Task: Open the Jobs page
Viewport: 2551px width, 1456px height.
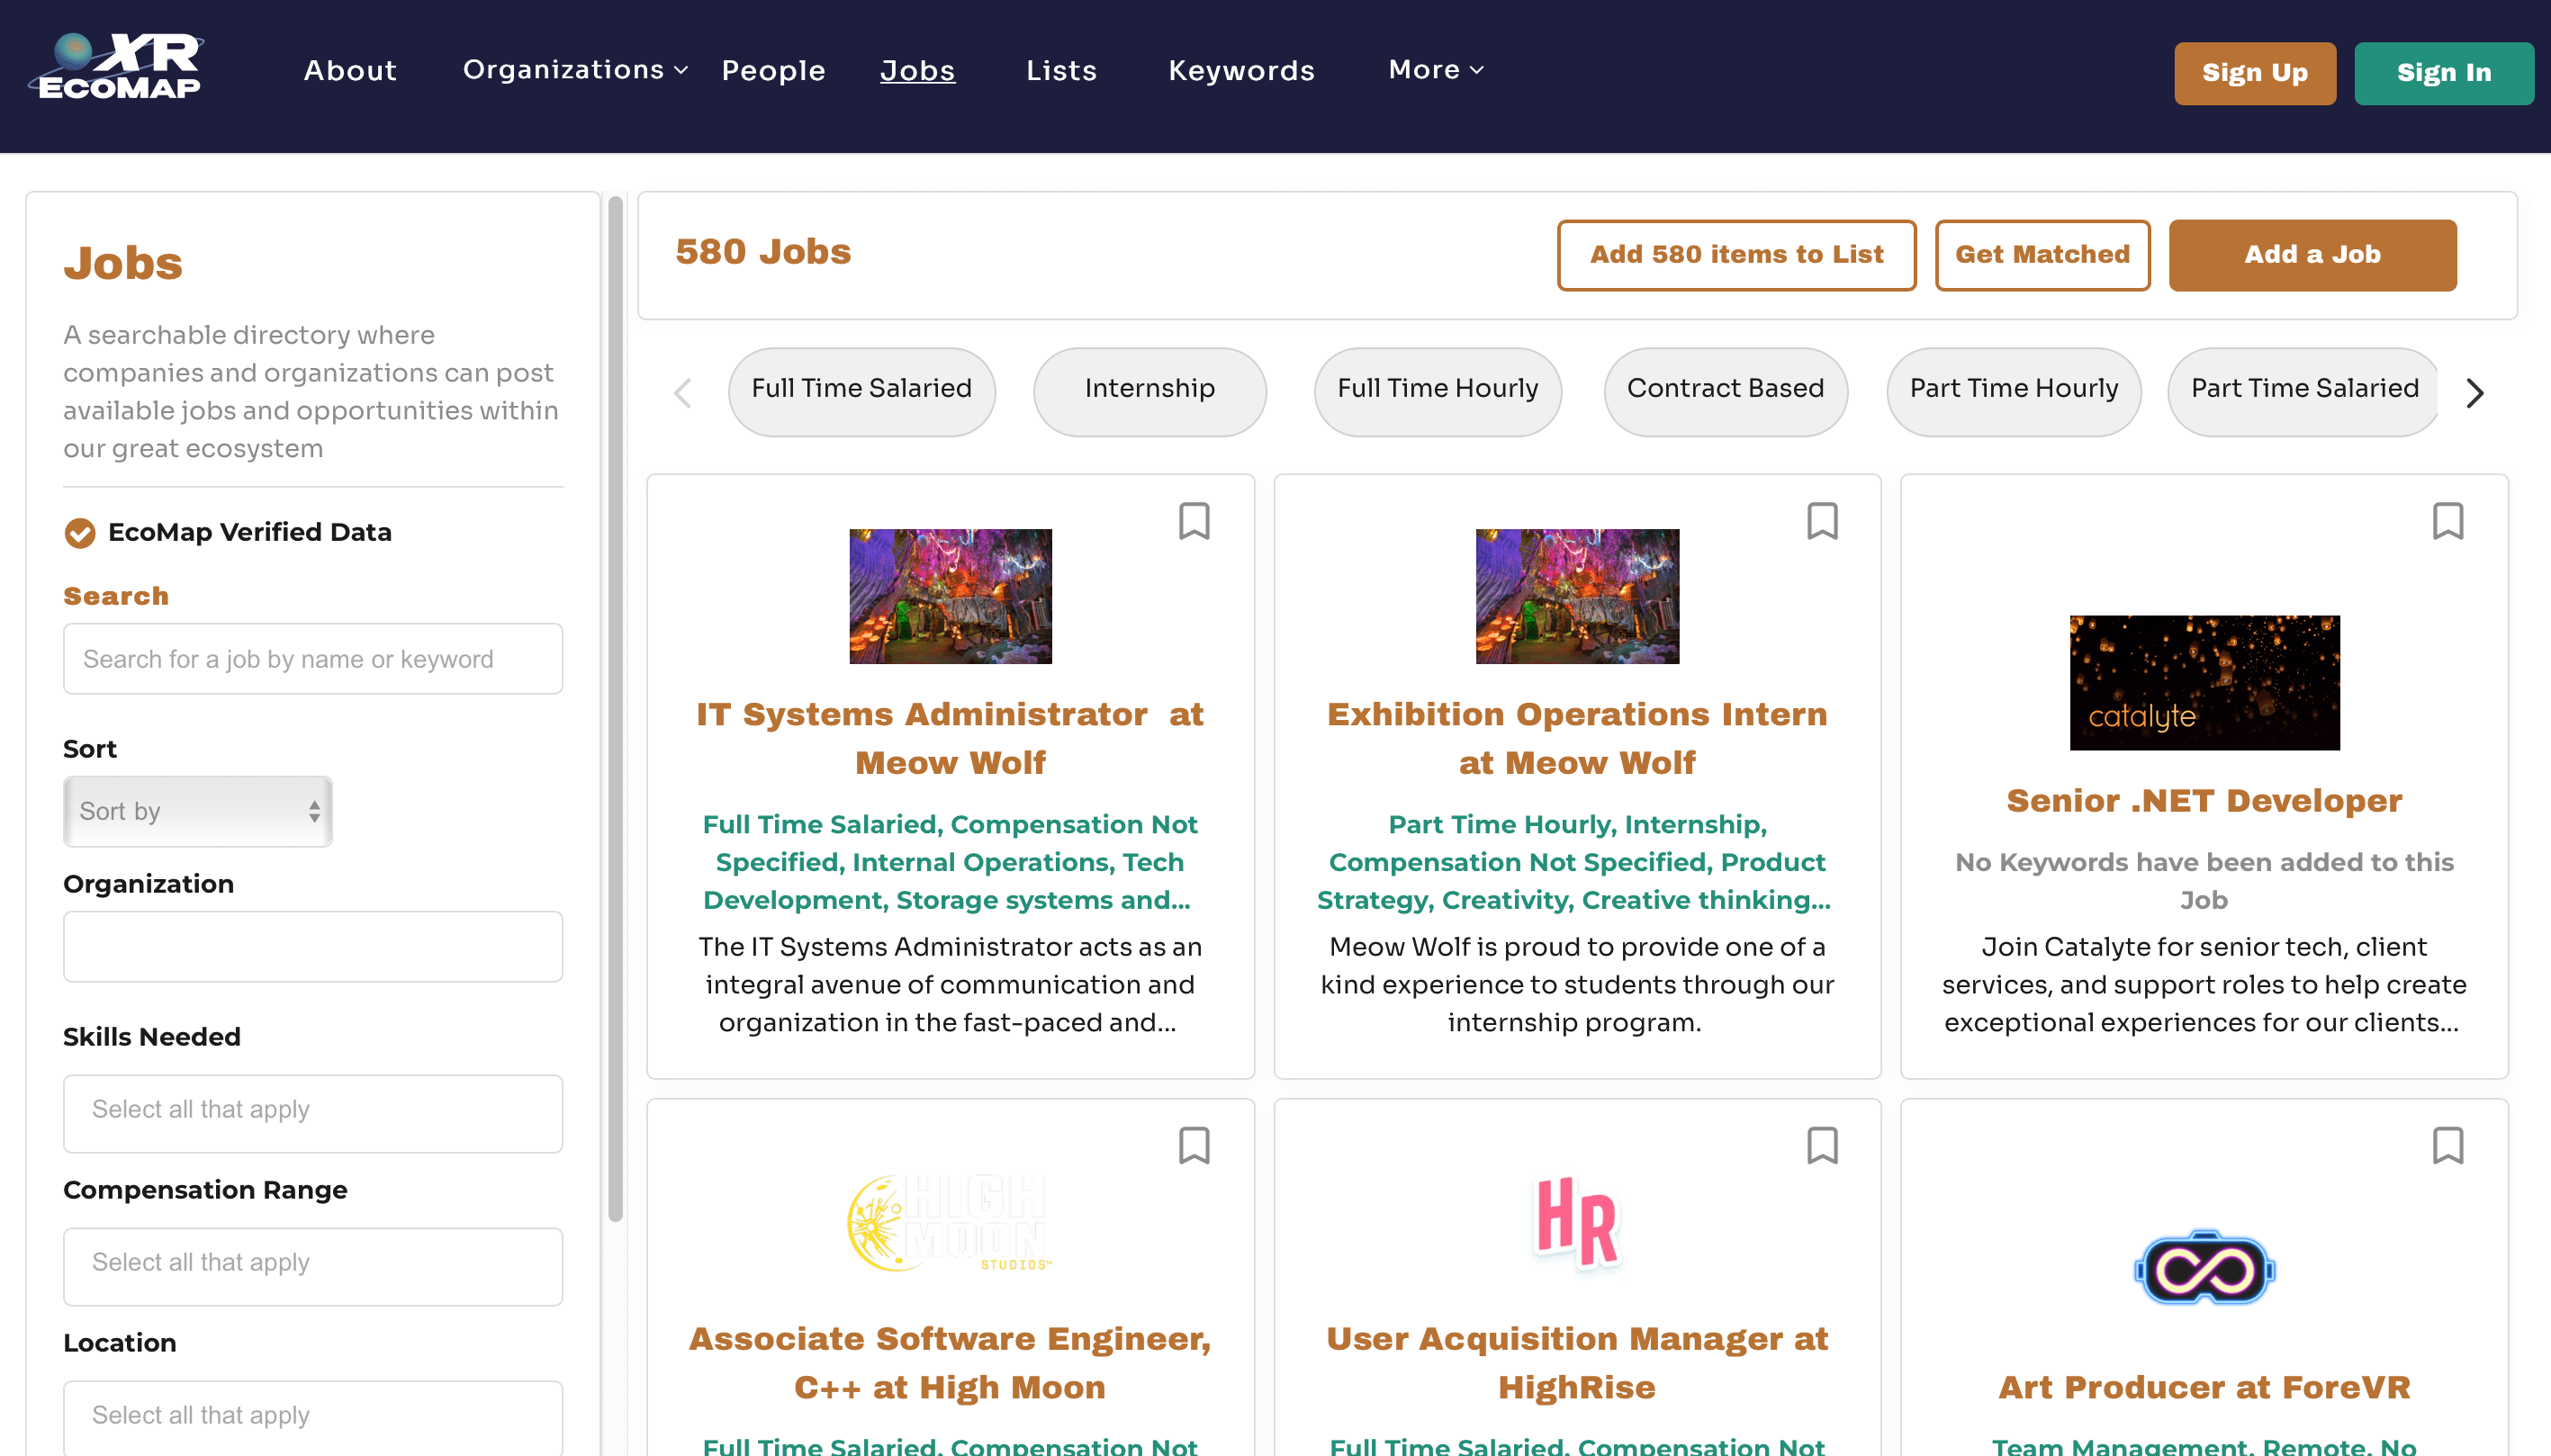Action: point(917,70)
